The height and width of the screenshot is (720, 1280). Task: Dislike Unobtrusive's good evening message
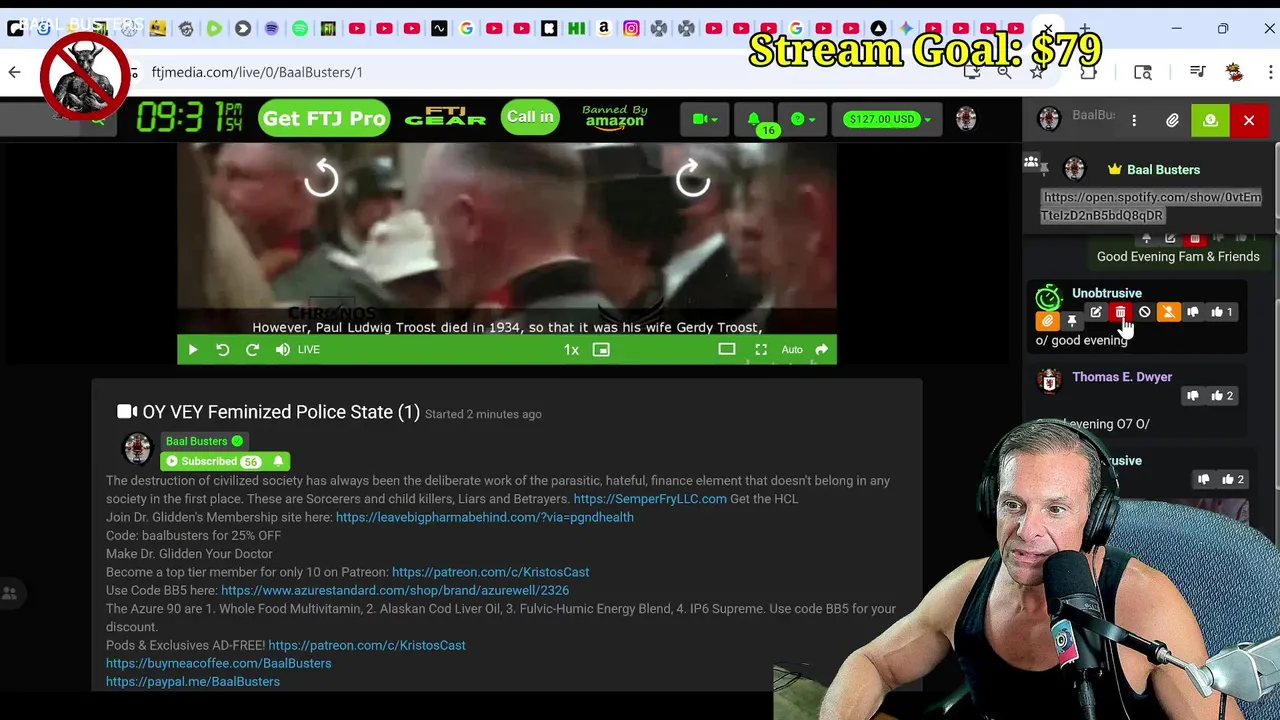(x=1193, y=312)
